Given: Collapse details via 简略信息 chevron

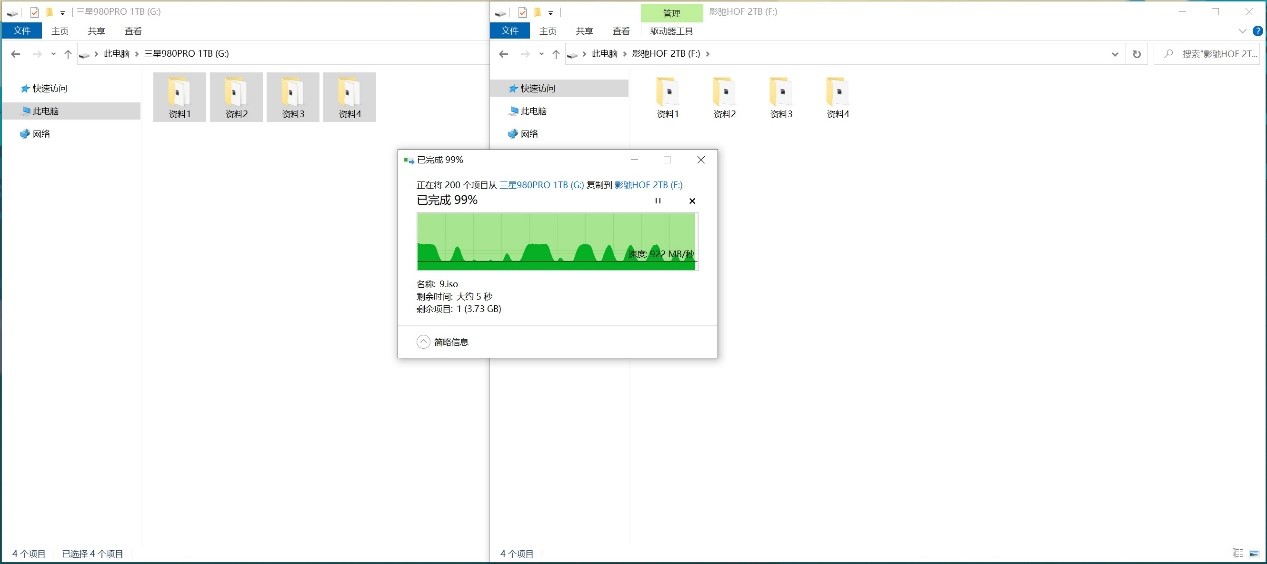Looking at the screenshot, I should pyautogui.click(x=424, y=342).
